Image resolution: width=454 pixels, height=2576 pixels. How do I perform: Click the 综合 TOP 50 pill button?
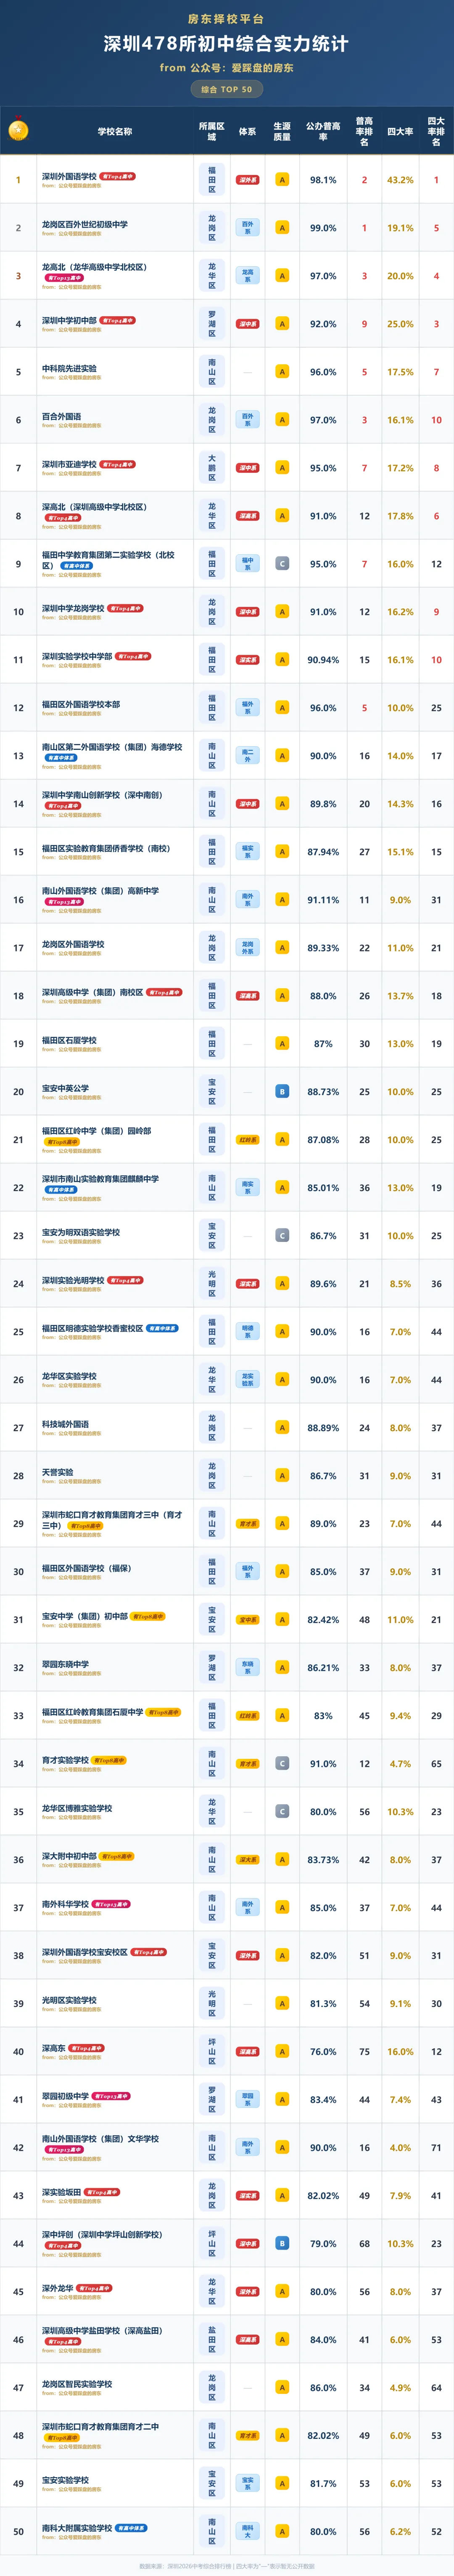pyautogui.click(x=227, y=89)
